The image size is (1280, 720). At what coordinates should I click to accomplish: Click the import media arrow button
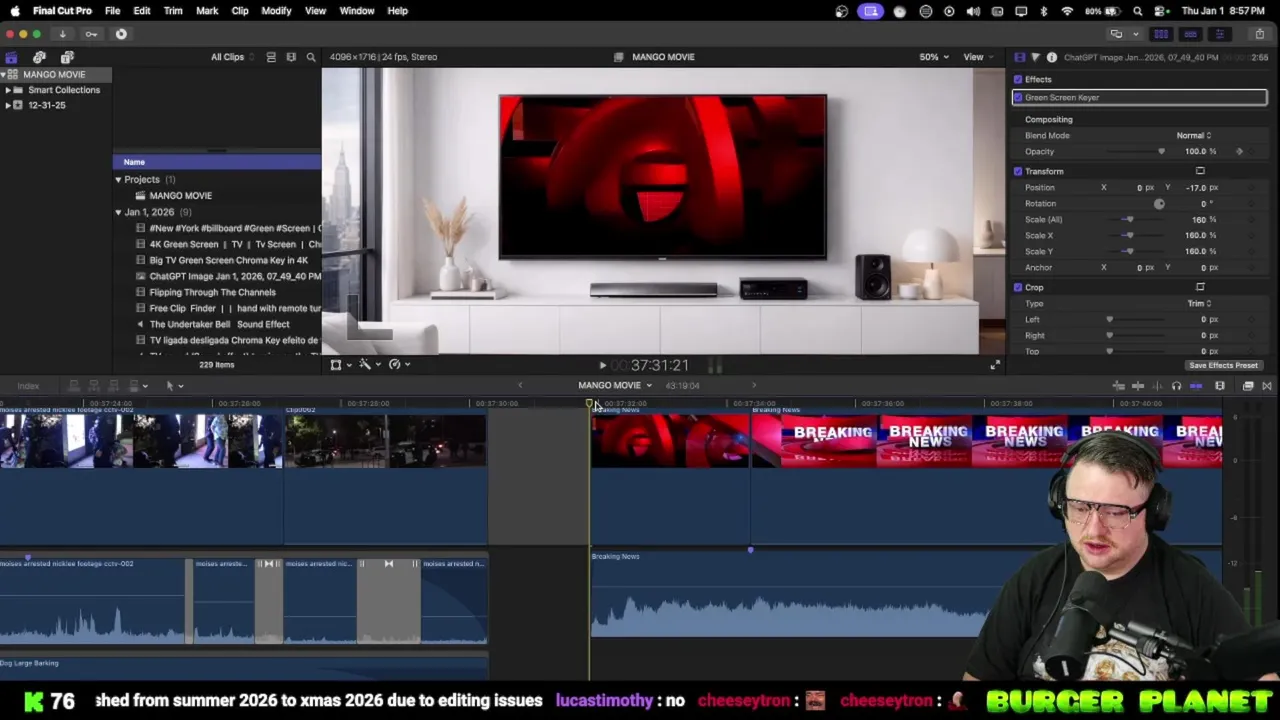tap(62, 34)
